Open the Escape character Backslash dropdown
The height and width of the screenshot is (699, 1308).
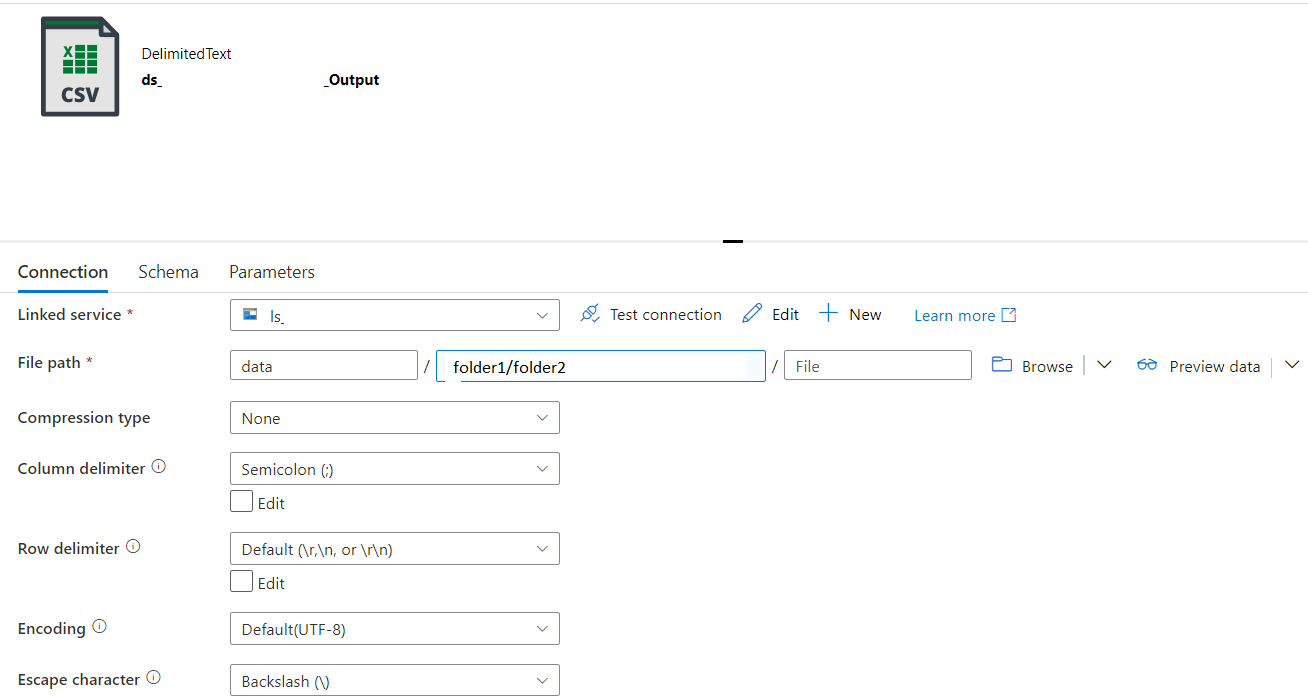coord(395,681)
